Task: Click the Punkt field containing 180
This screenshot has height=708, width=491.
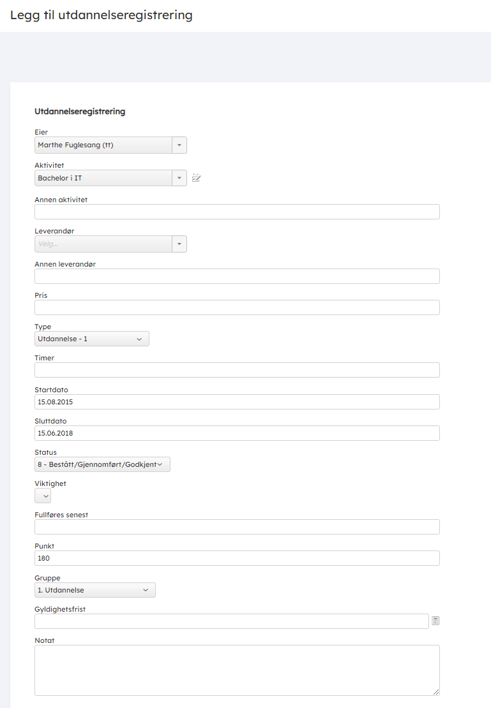Action: click(x=237, y=558)
